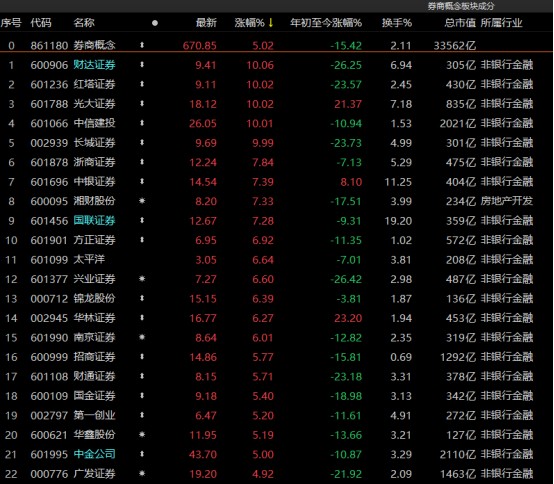The image size is (554, 484).
Task: Click marker icon in 券商概念 row
Action: (142, 45)
